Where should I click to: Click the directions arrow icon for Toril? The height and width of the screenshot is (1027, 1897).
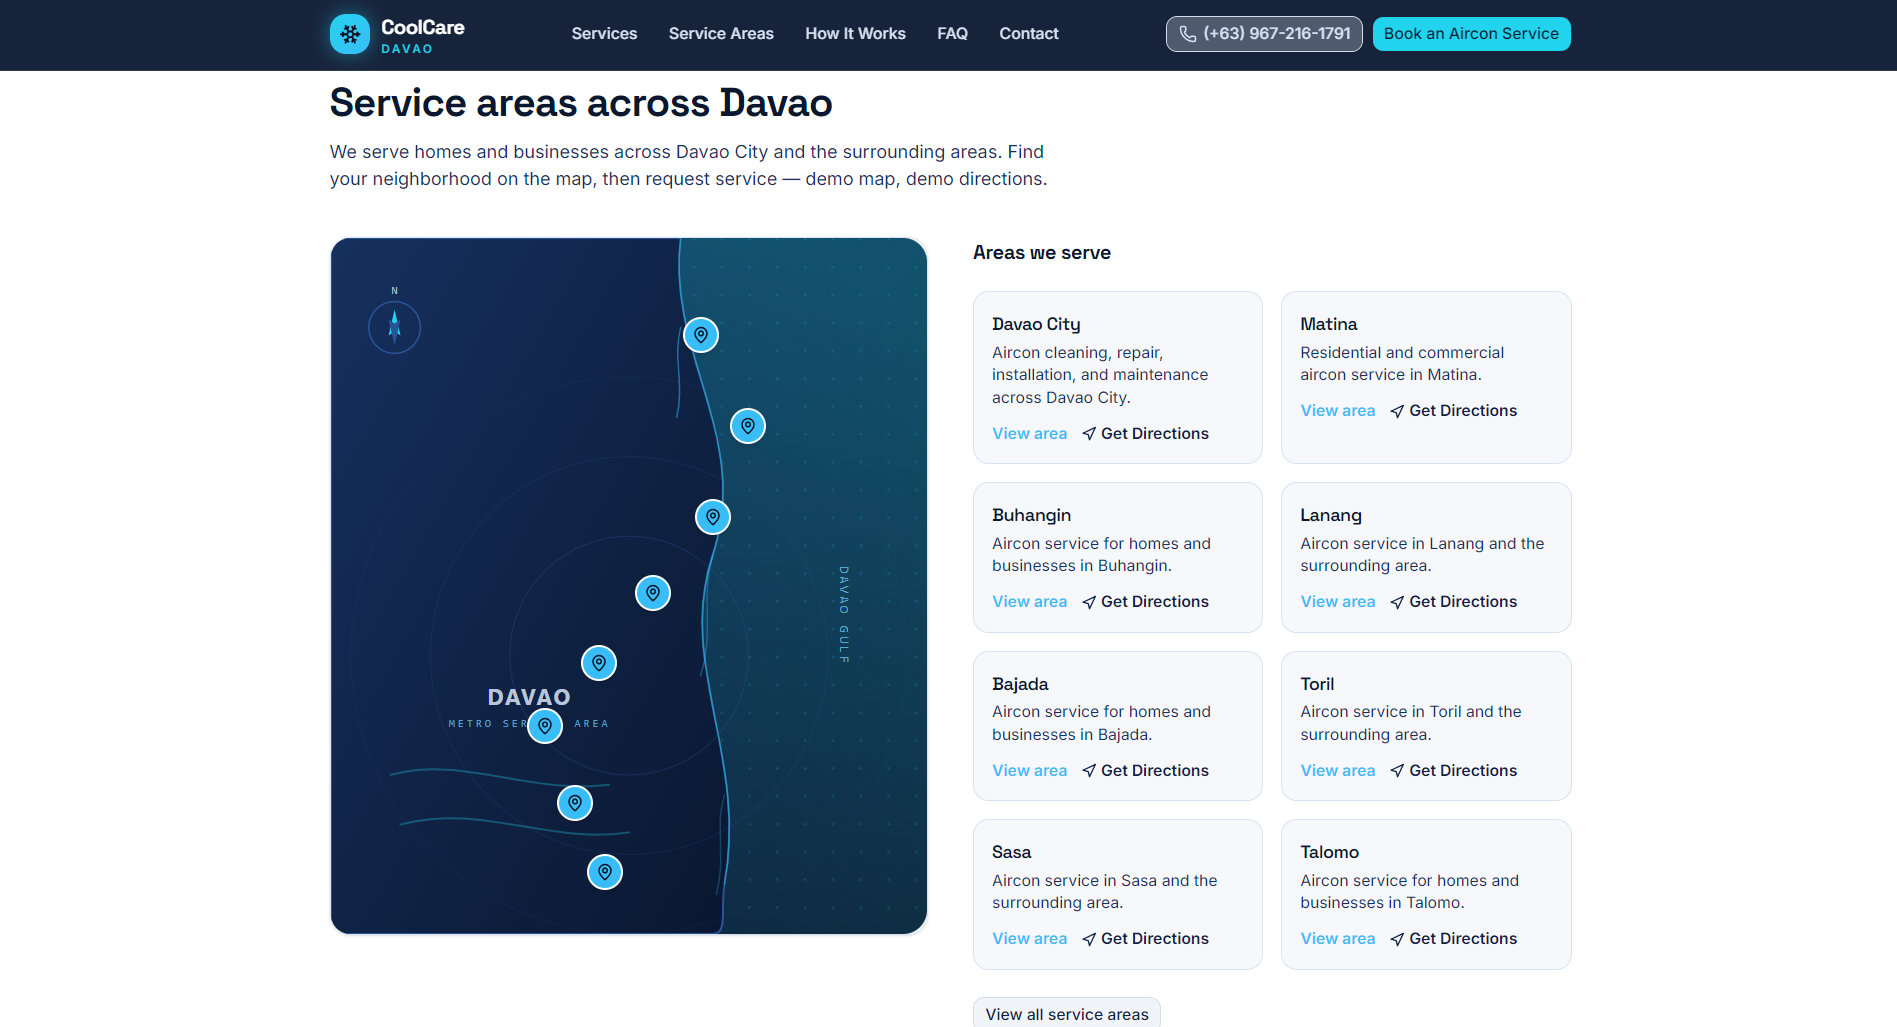[x=1397, y=771]
